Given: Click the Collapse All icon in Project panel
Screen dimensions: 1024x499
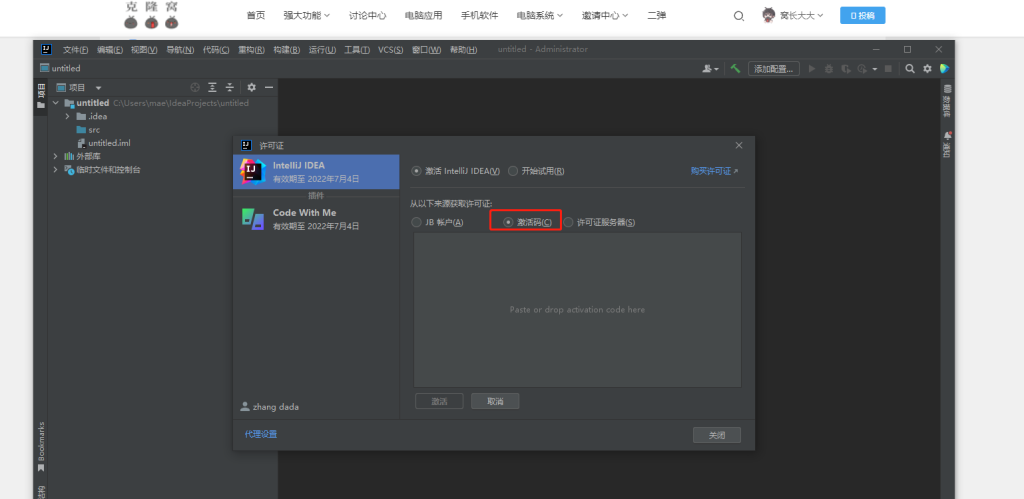Looking at the screenshot, I should pos(230,88).
